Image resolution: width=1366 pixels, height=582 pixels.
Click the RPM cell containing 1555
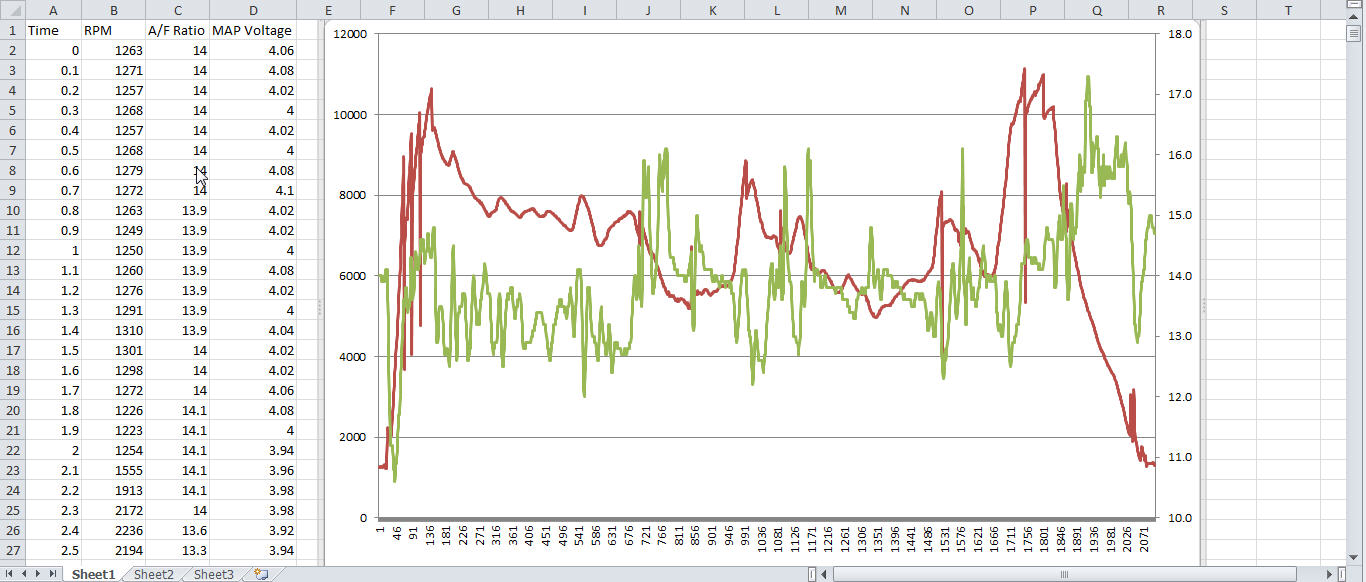coord(113,470)
